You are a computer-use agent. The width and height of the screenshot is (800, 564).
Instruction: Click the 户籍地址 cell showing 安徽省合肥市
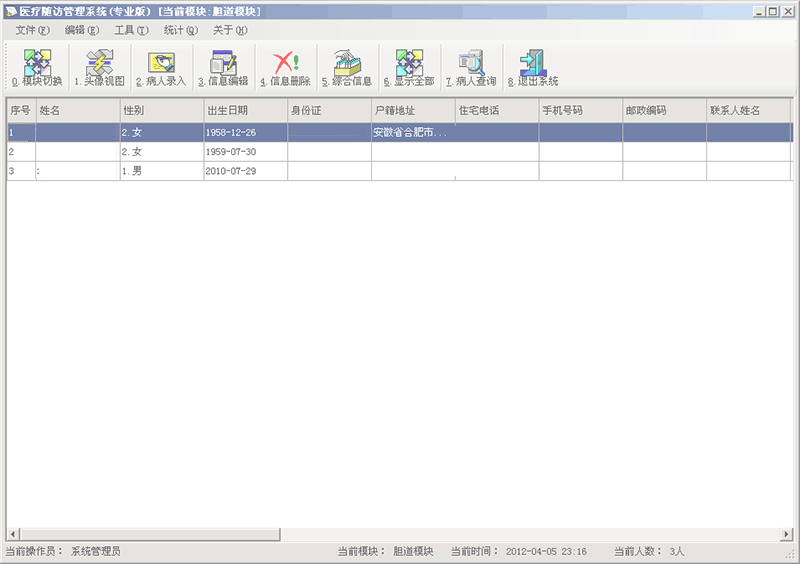point(412,132)
